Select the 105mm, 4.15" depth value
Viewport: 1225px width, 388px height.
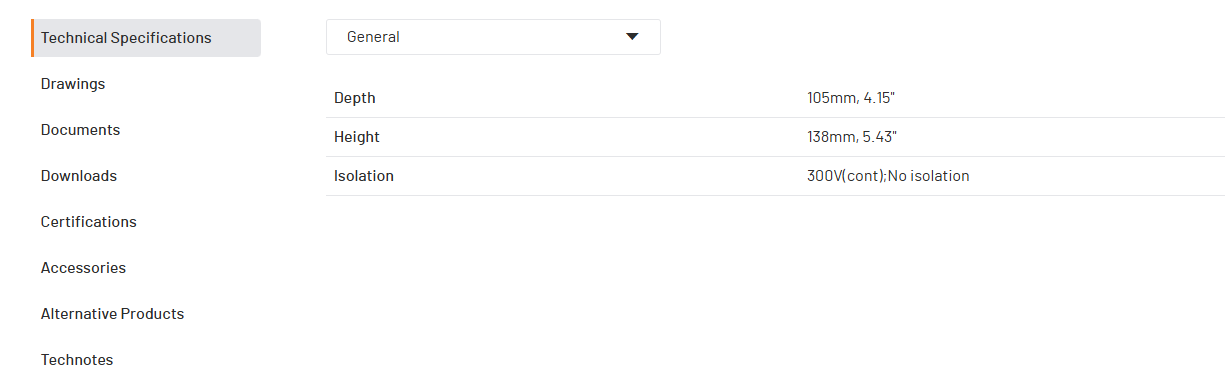858,98
